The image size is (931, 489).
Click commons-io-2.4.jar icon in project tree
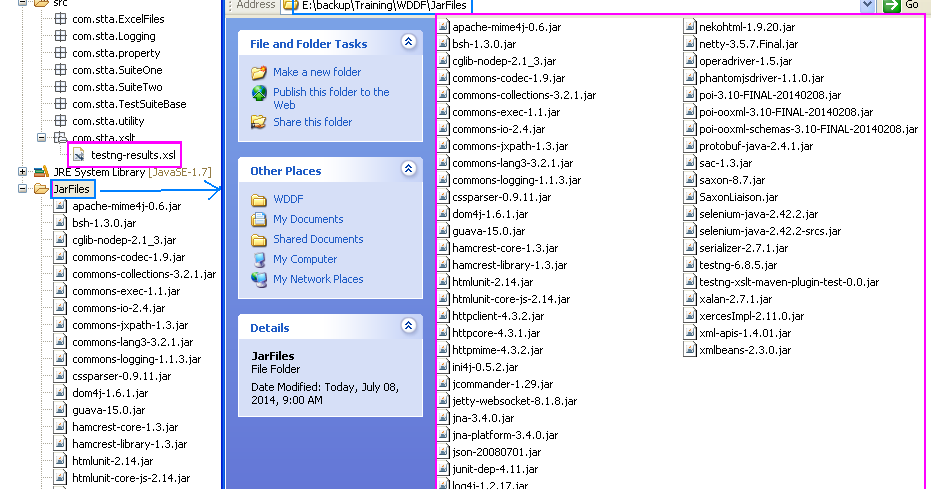point(60,308)
